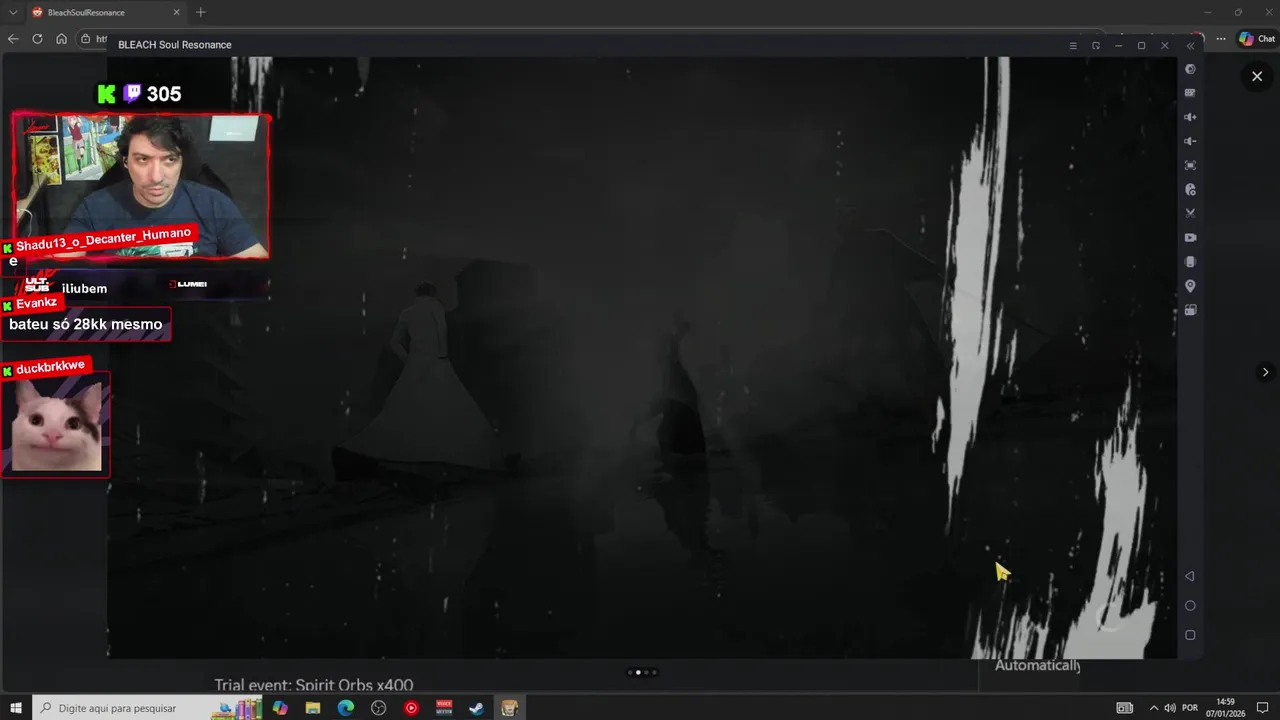Viewport: 1280px width, 720px height.
Task: Tap Android home circle button
Action: click(x=1190, y=606)
